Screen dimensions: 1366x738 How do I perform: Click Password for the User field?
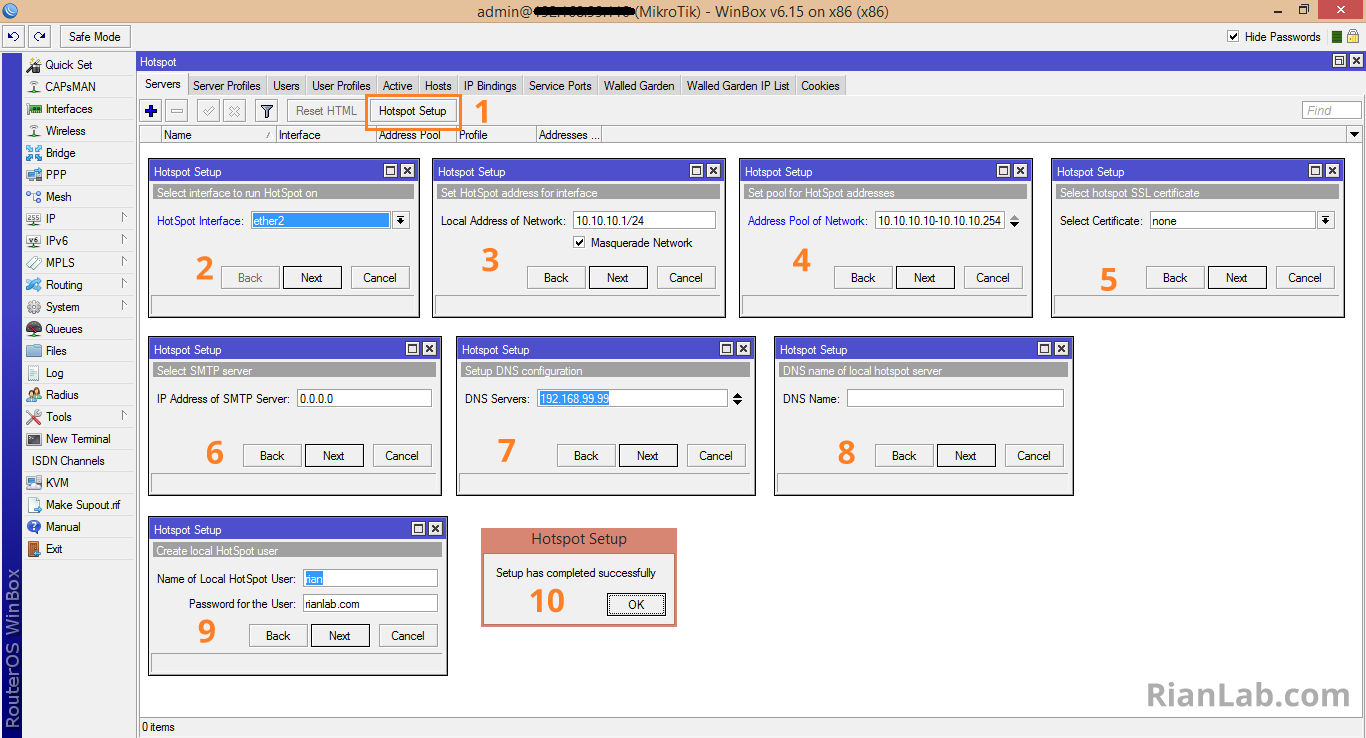click(x=370, y=604)
